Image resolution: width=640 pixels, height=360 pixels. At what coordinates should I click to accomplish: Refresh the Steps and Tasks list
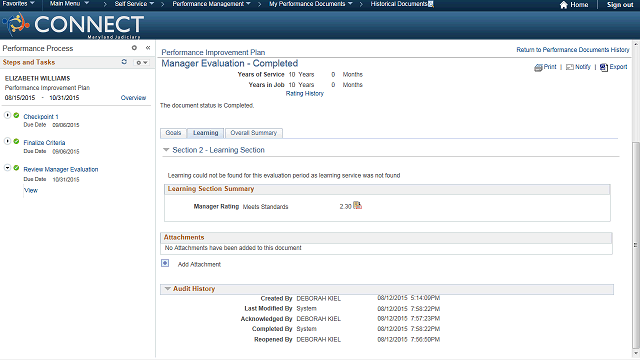[x=124, y=62]
